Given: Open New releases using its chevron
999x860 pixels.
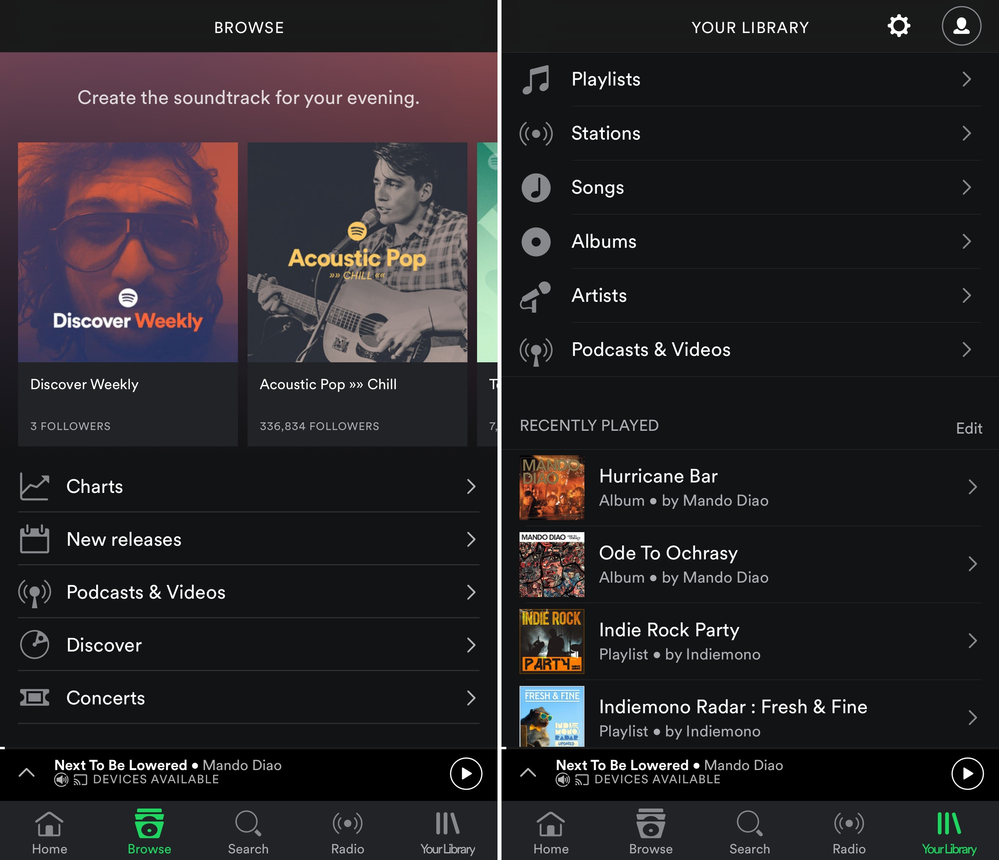Looking at the screenshot, I should click(x=471, y=540).
